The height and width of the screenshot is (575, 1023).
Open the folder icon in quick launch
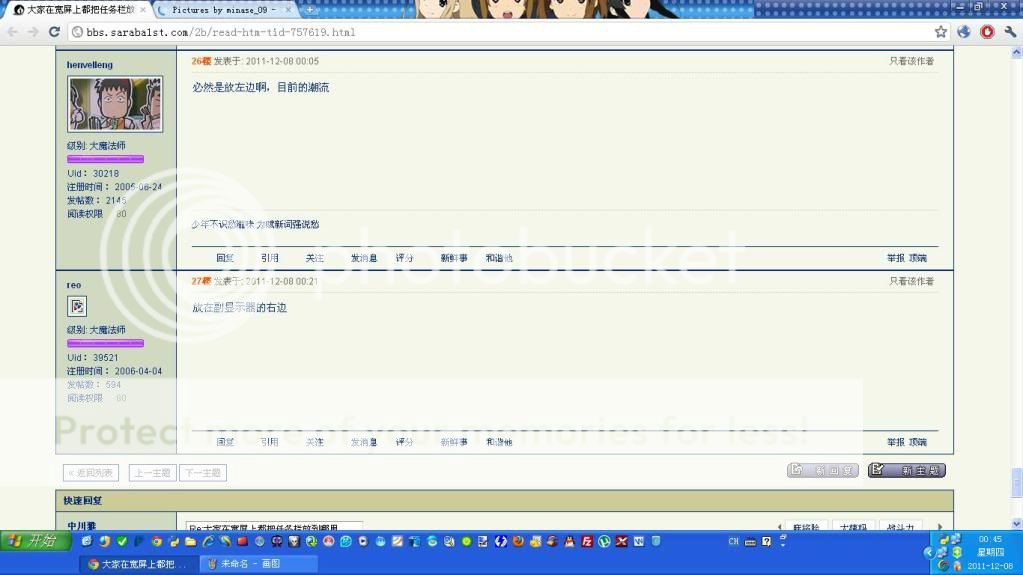point(191,541)
